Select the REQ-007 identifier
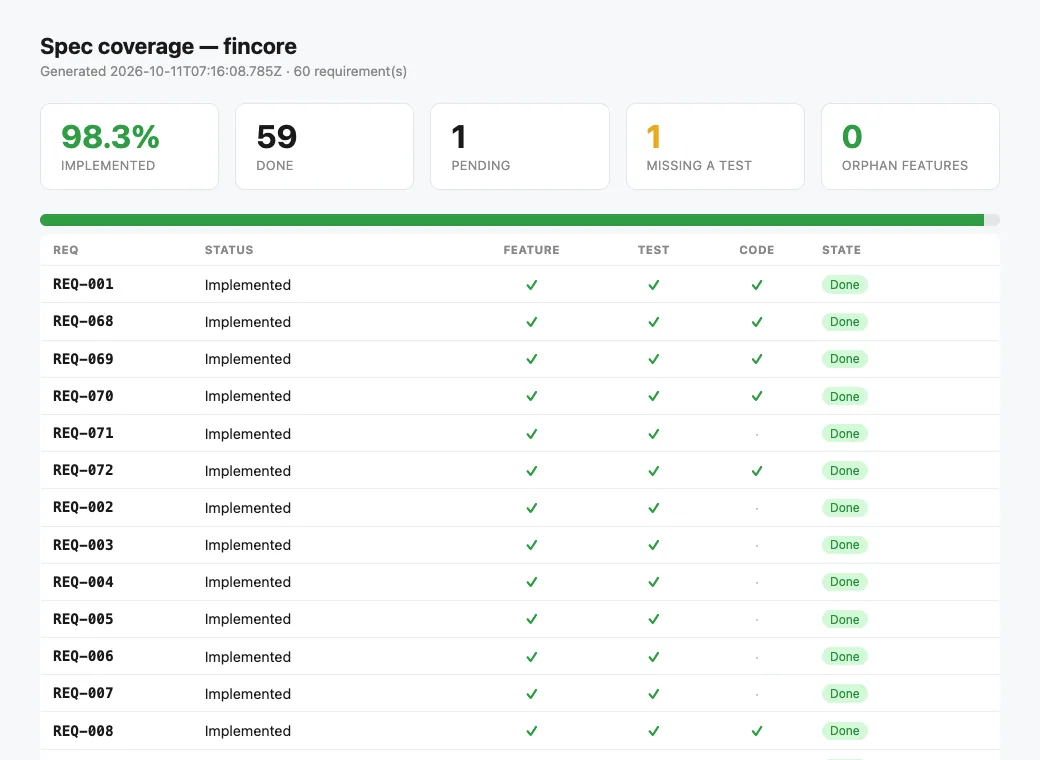 click(83, 693)
